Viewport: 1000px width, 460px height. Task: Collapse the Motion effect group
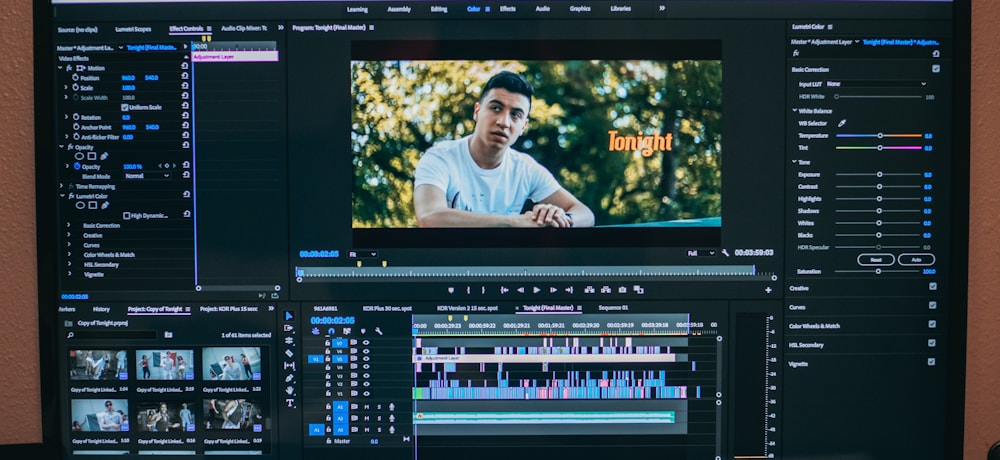(x=61, y=68)
